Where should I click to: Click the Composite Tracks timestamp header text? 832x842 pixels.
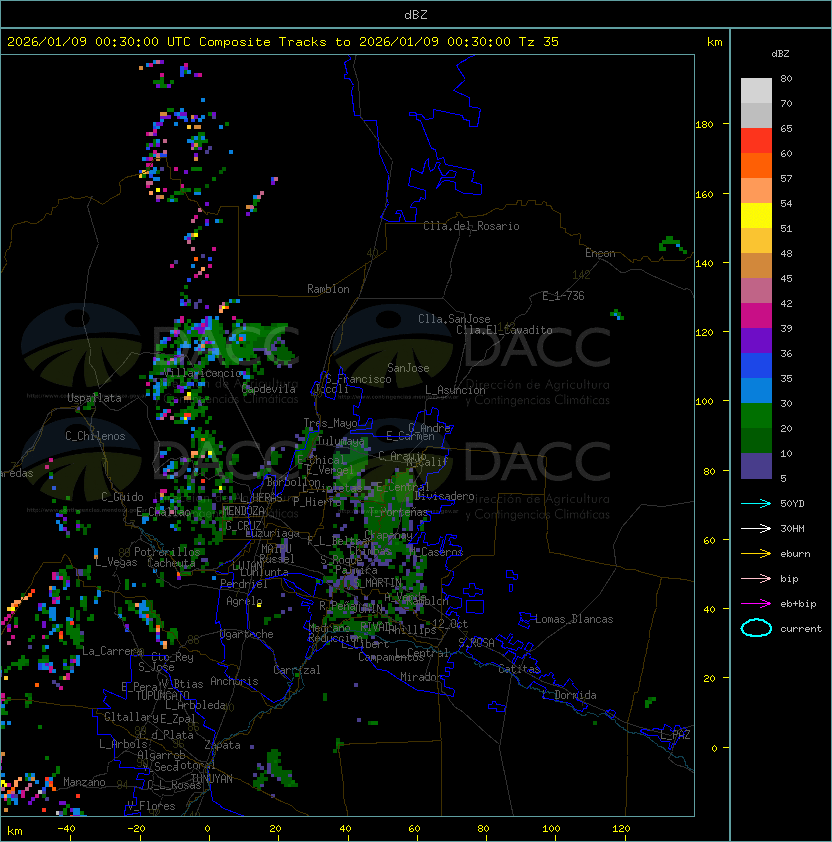283,42
